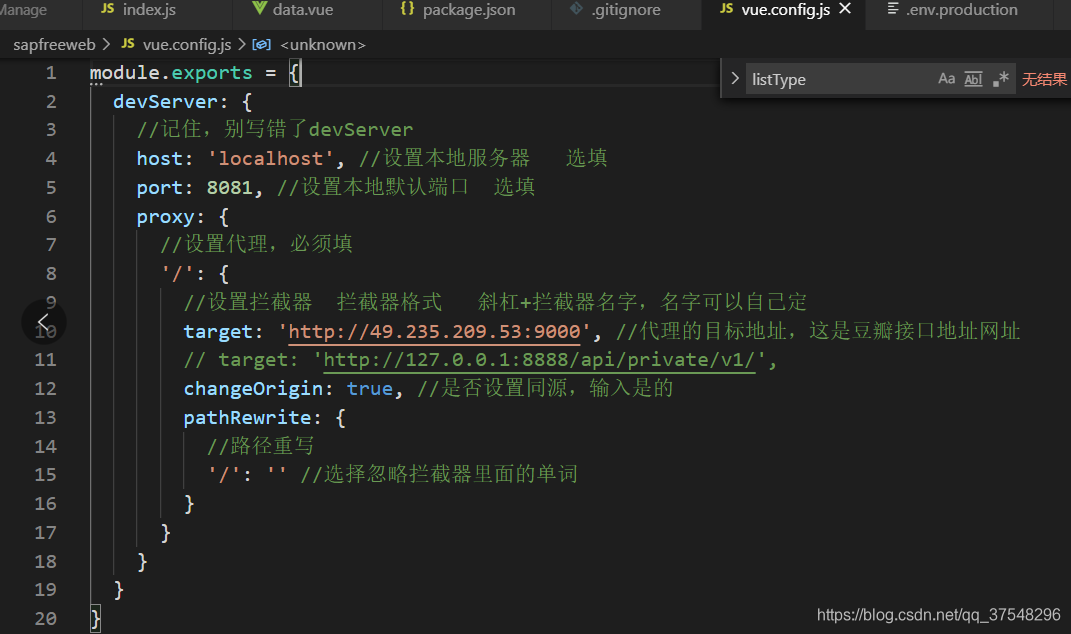This screenshot has width=1071, height=634.
Task: Toggle Match Whole Word in the search widget
Action: pyautogui.click(x=973, y=78)
